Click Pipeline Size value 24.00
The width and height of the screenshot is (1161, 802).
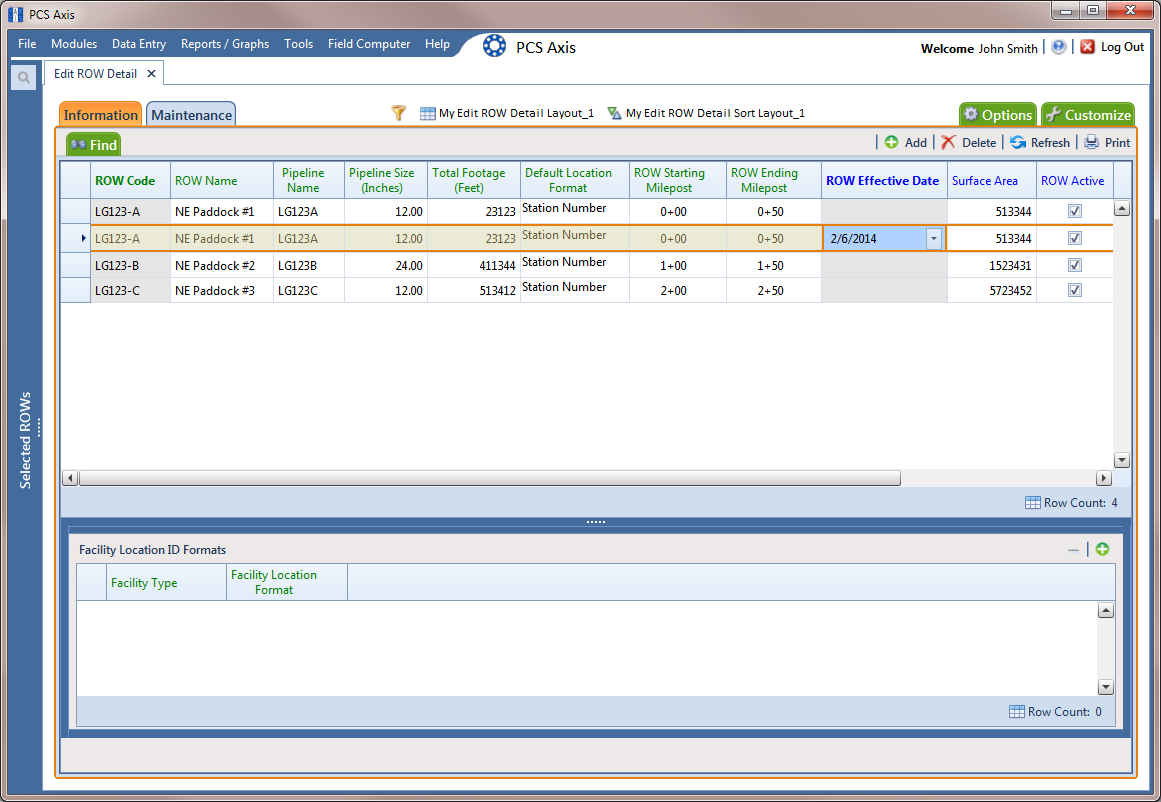click(x=386, y=265)
